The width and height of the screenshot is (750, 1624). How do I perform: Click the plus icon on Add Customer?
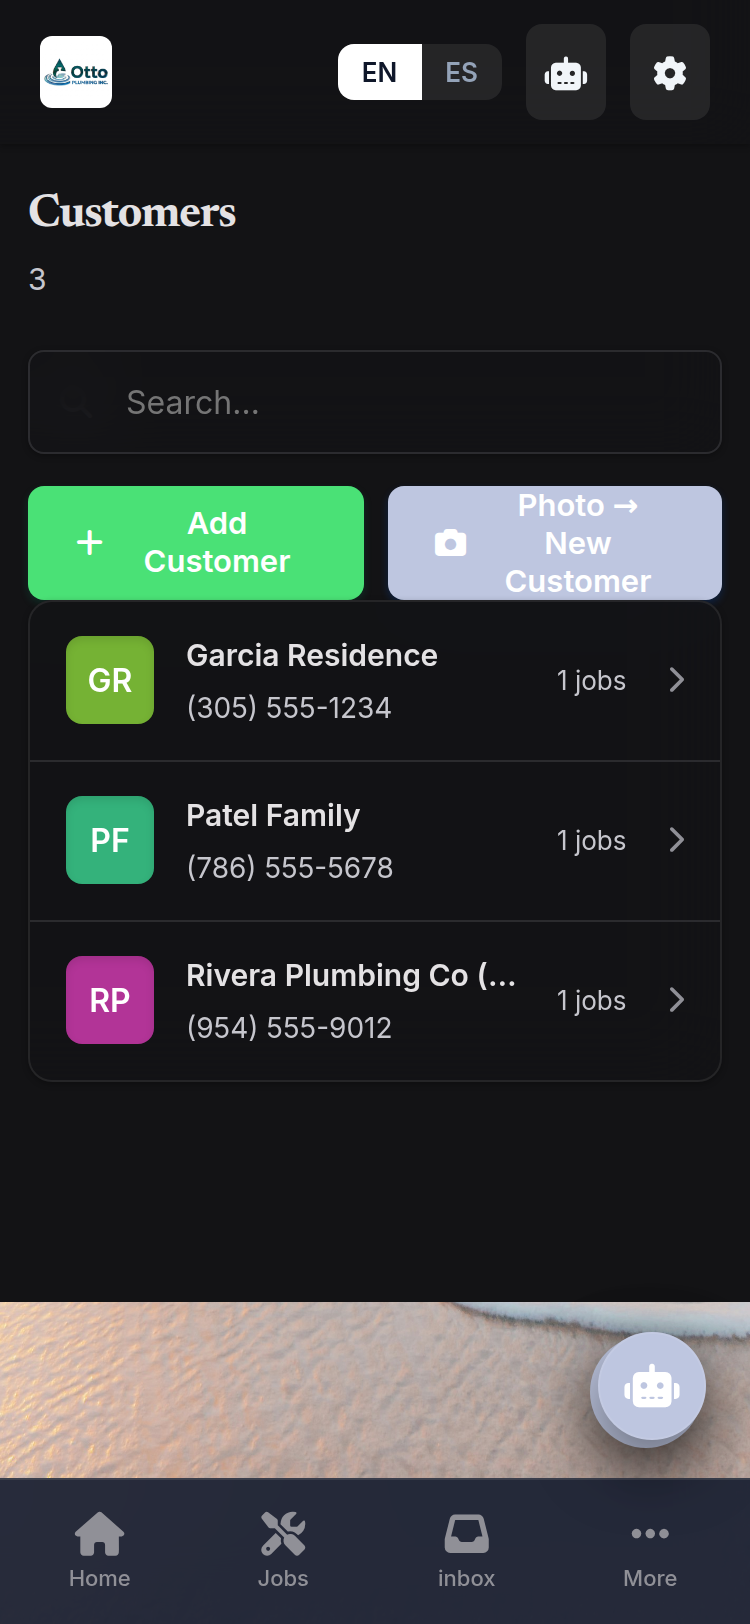[x=90, y=543]
